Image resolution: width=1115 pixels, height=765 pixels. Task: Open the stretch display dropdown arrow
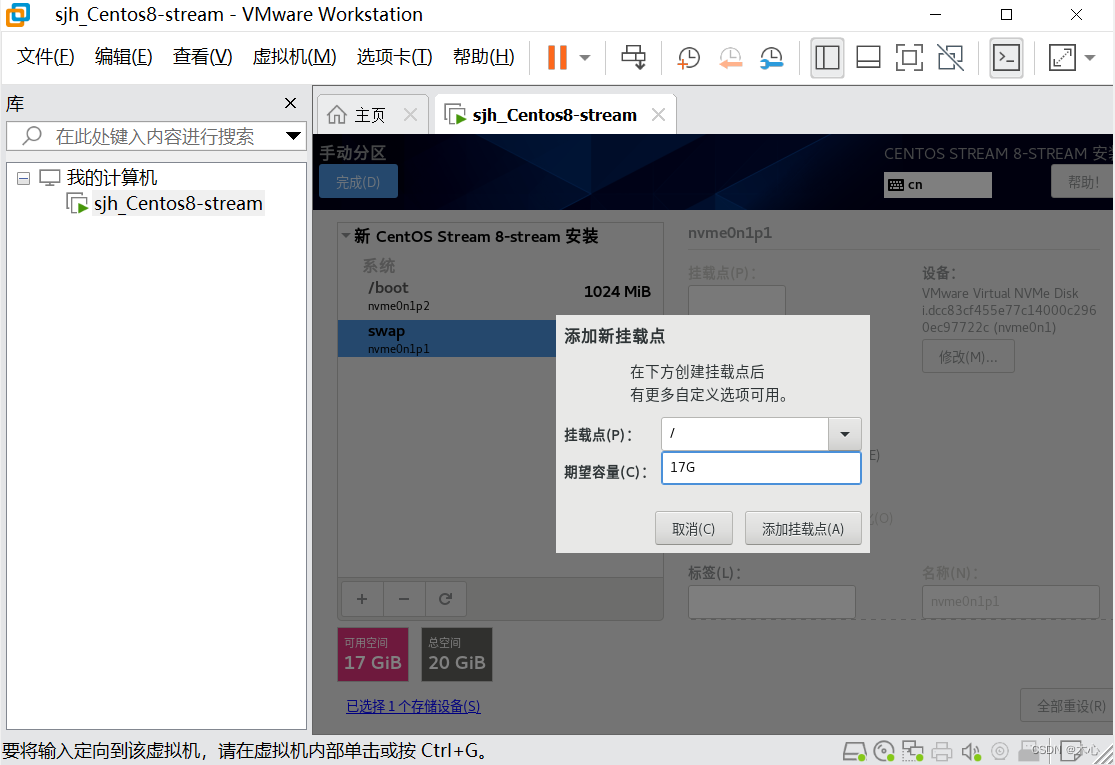coord(1089,58)
